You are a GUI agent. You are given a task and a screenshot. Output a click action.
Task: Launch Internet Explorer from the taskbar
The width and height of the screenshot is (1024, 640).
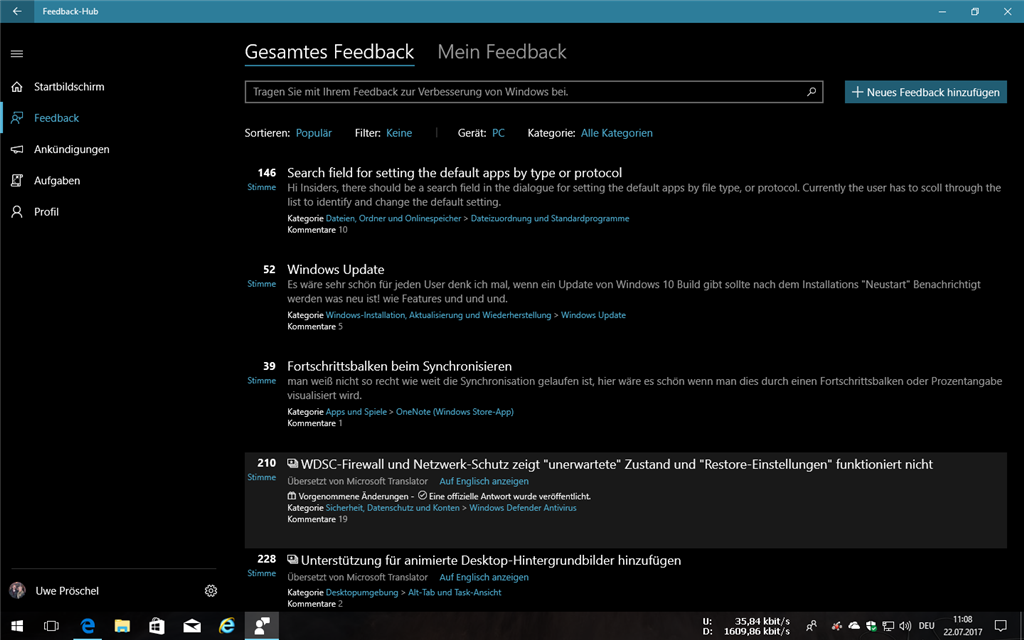pyautogui.click(x=227, y=626)
